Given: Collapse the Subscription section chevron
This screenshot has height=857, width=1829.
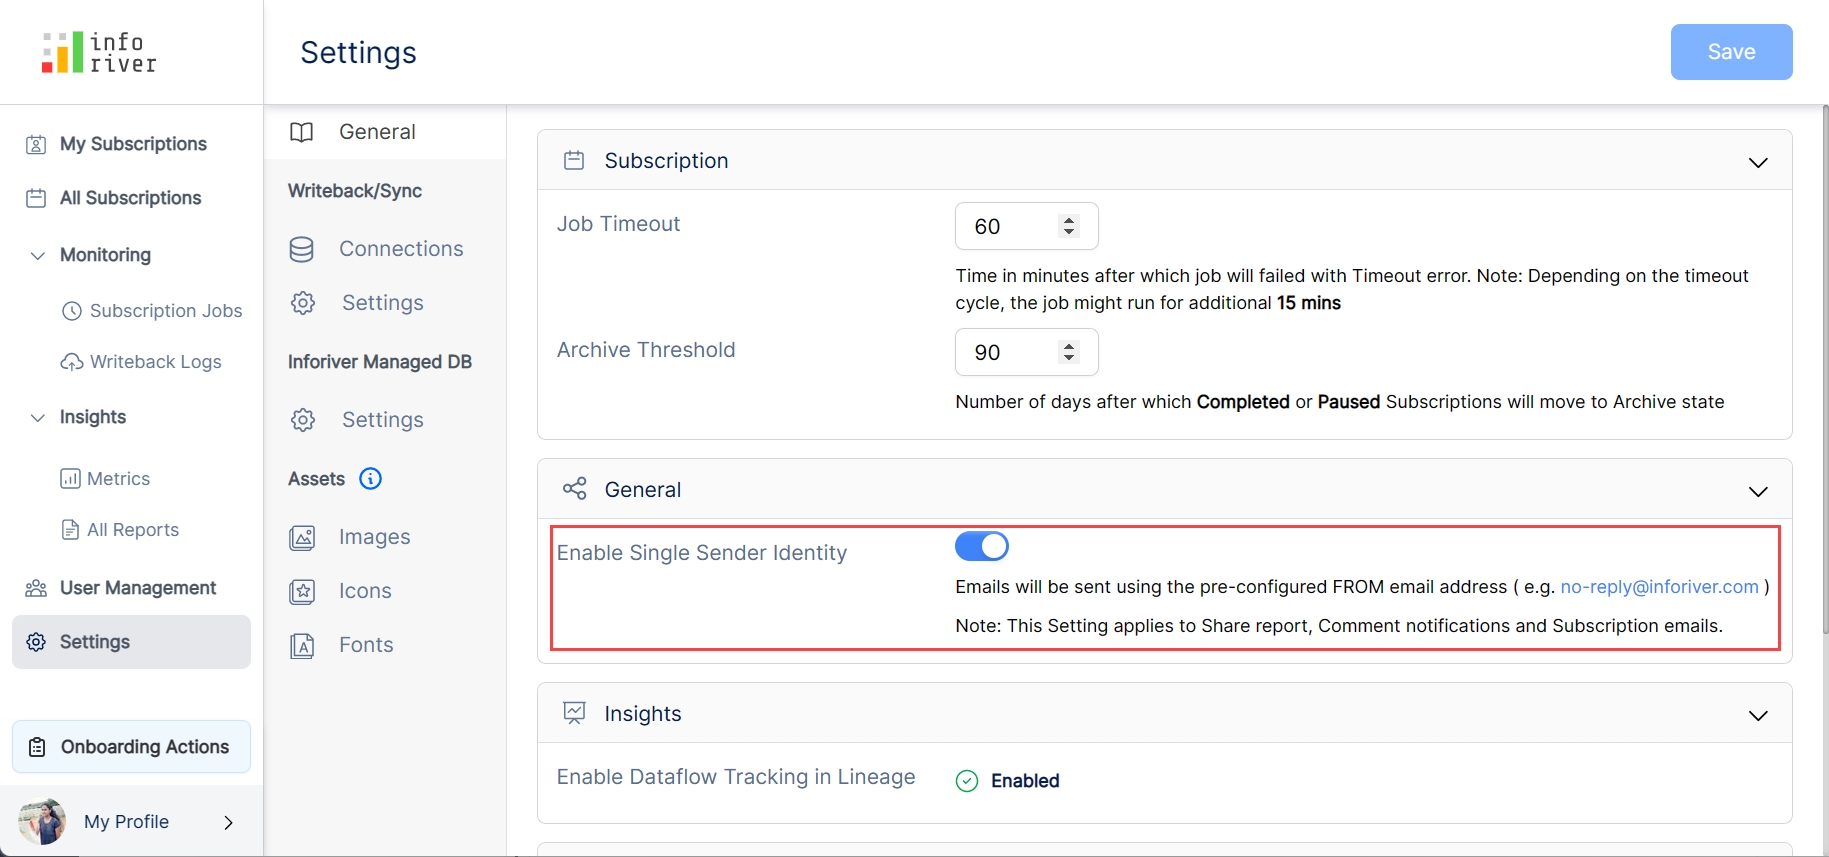Looking at the screenshot, I should pyautogui.click(x=1757, y=162).
